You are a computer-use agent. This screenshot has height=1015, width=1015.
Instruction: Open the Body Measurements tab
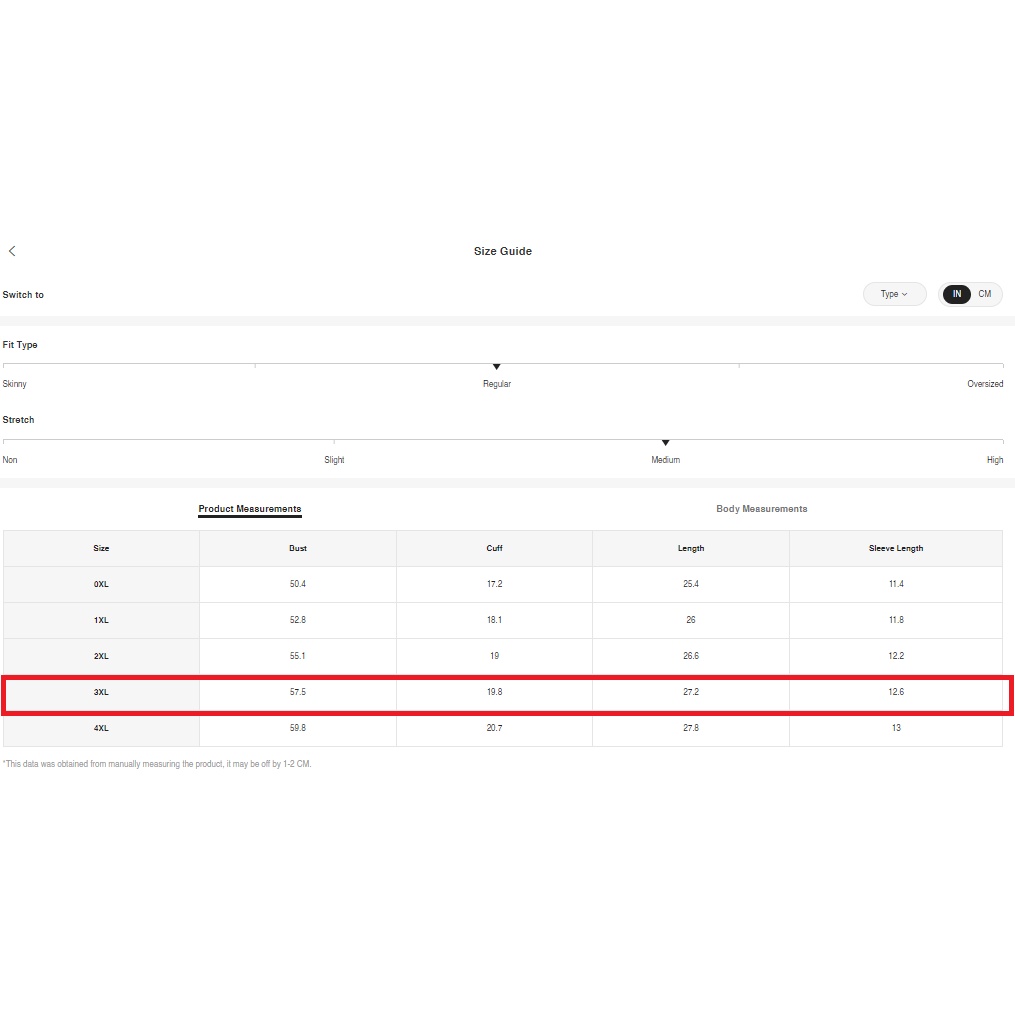coord(761,509)
